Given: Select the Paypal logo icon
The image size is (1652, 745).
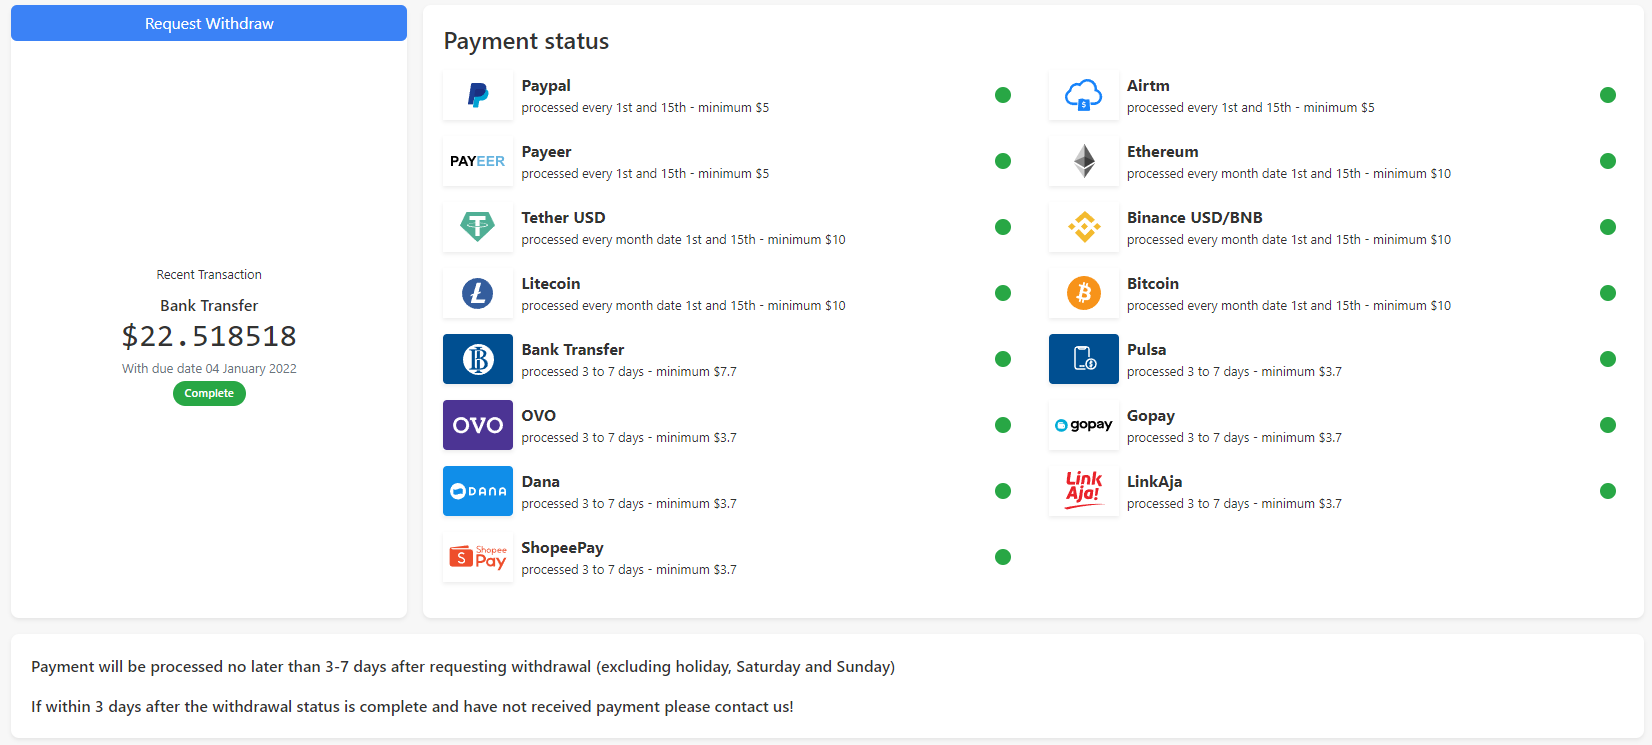Looking at the screenshot, I should (x=478, y=95).
